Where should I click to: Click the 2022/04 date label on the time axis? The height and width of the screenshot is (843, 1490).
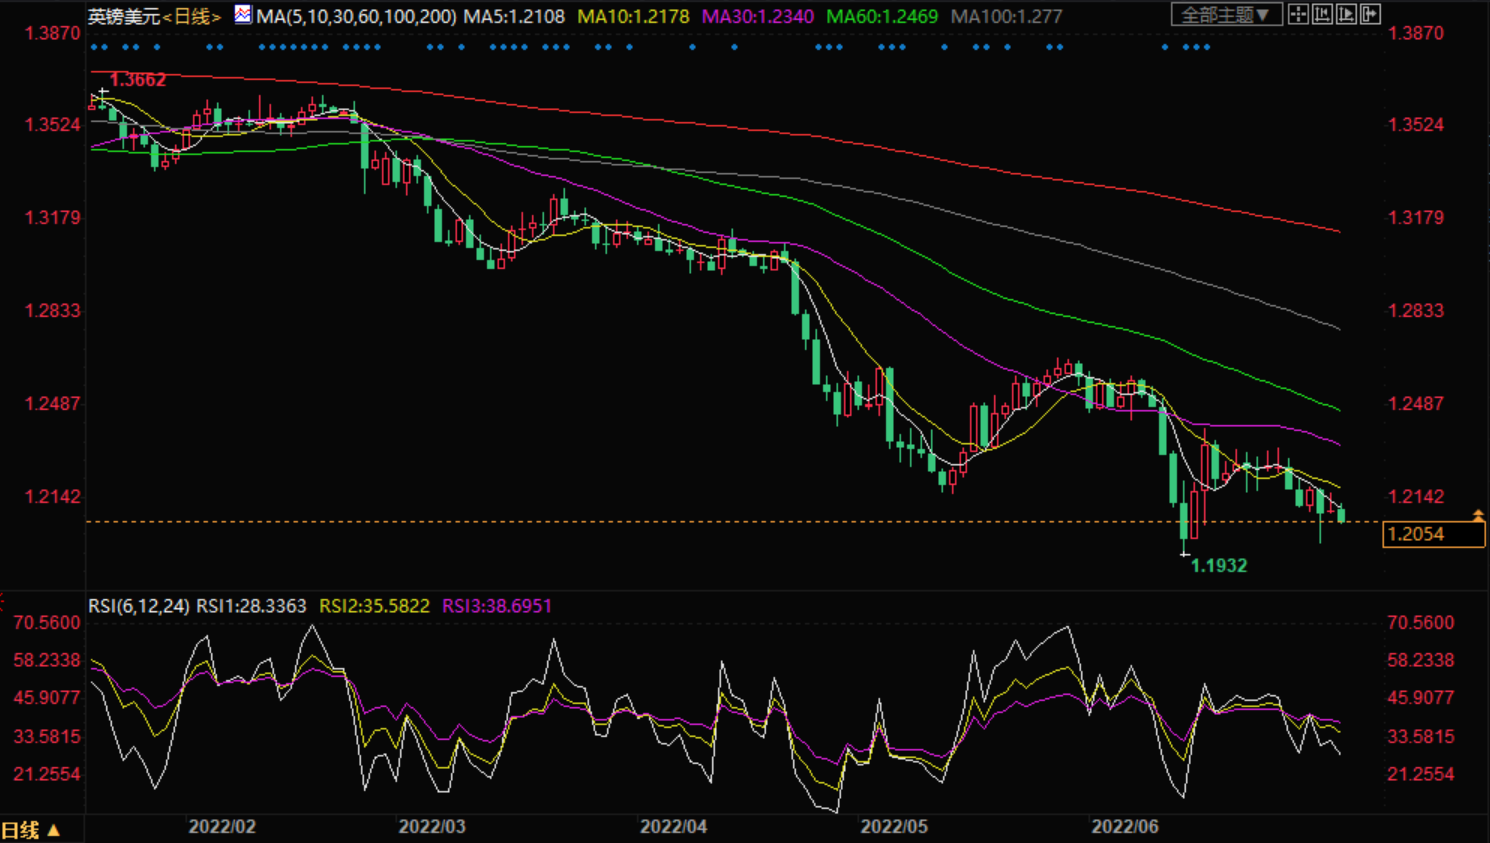[674, 827]
